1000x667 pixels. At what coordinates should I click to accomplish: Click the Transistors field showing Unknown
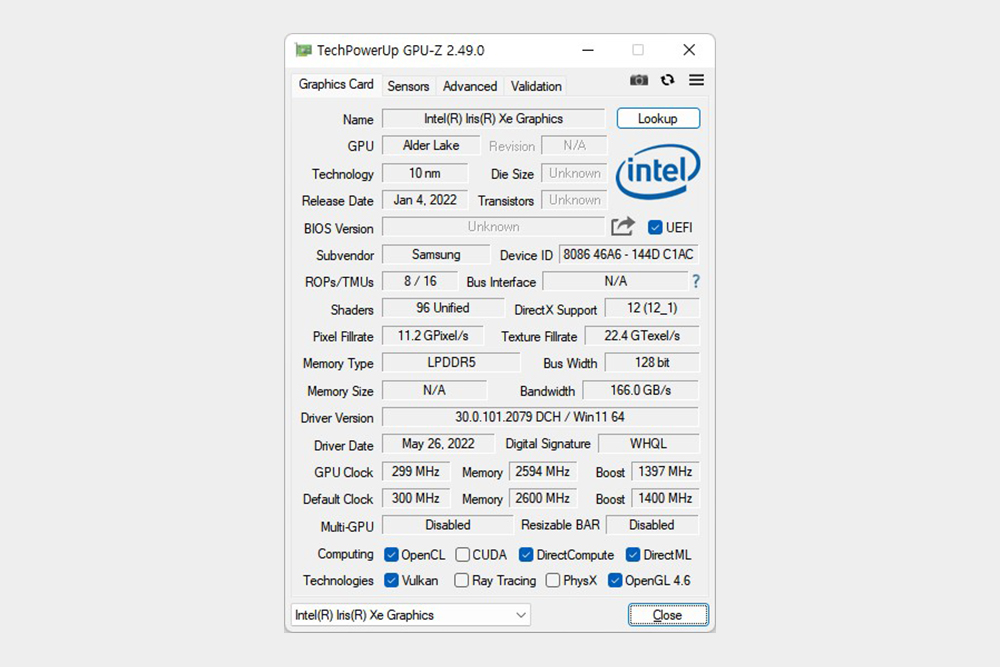coord(575,200)
